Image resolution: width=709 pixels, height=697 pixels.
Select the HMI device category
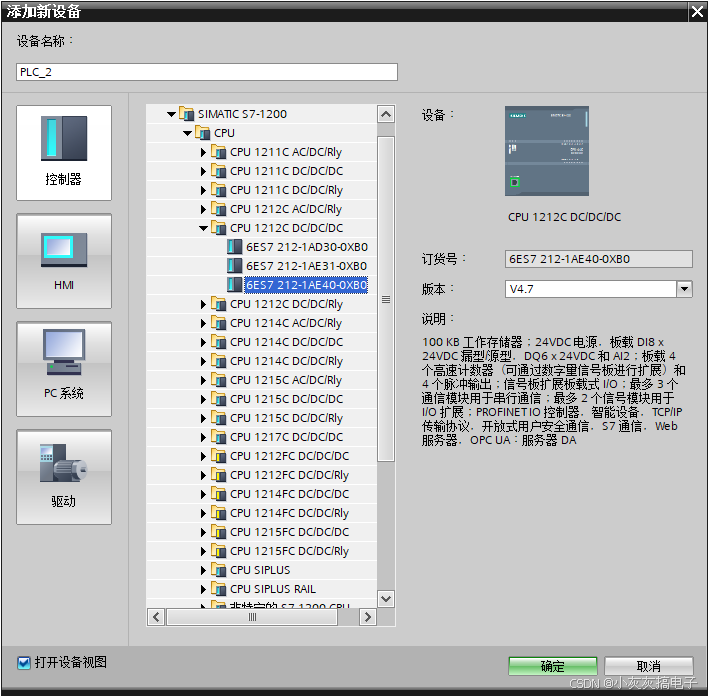pos(64,261)
